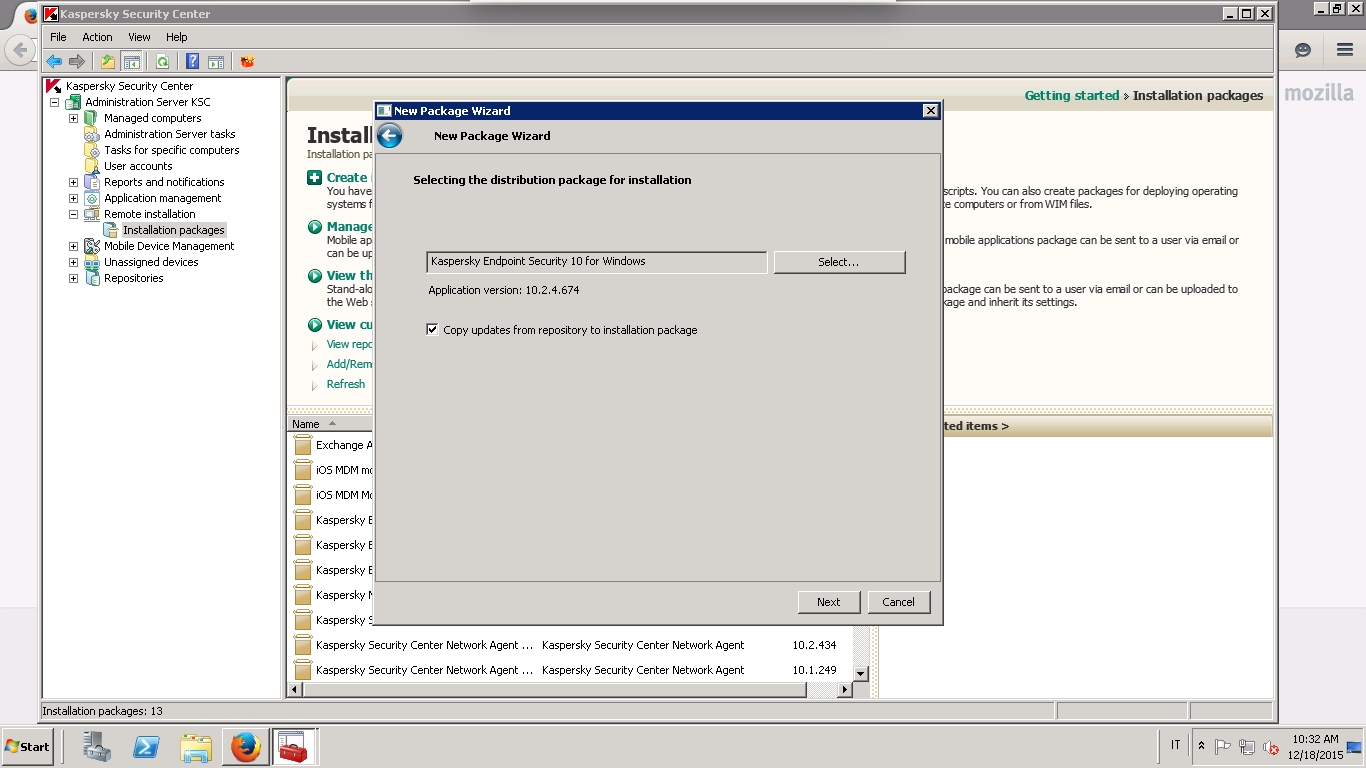Click the Reports and notifications icon
1366x768 pixels.
[92, 182]
